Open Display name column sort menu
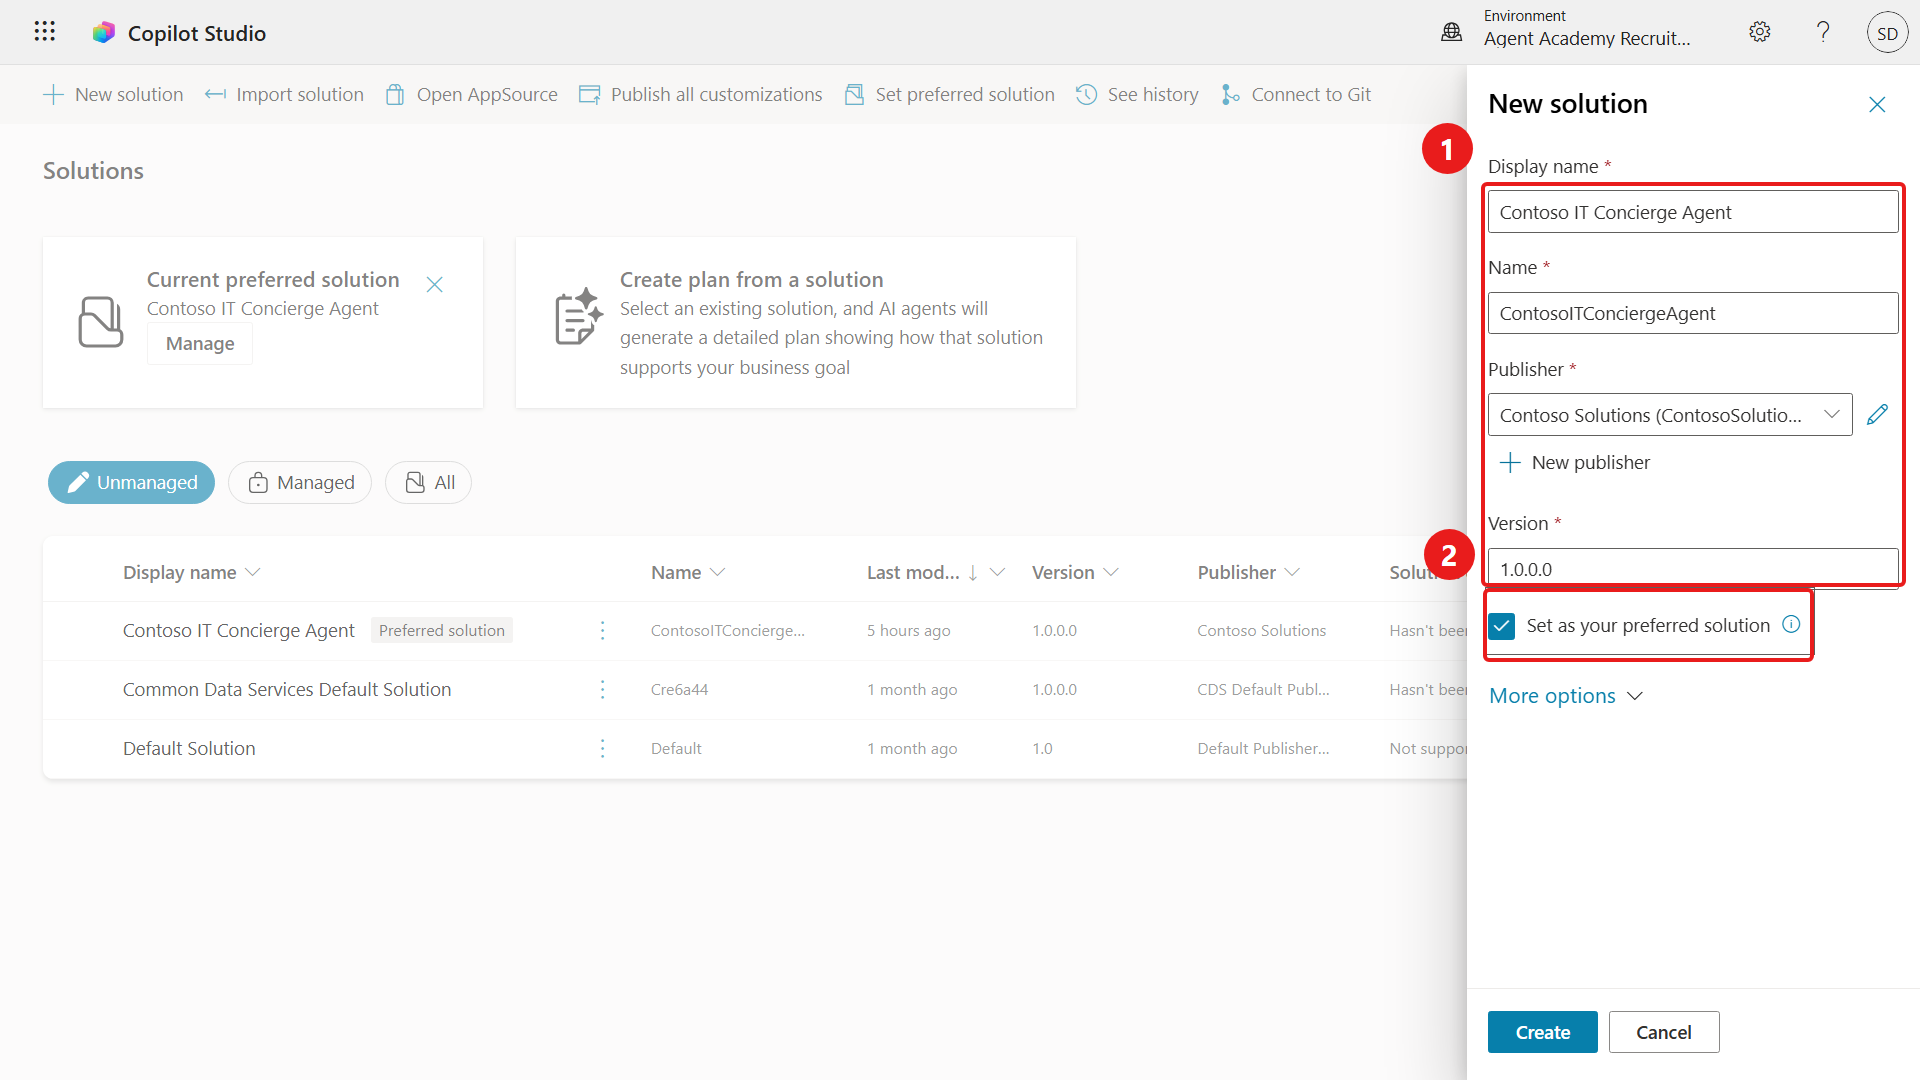Screen dimensions: 1920x1080 191,572
